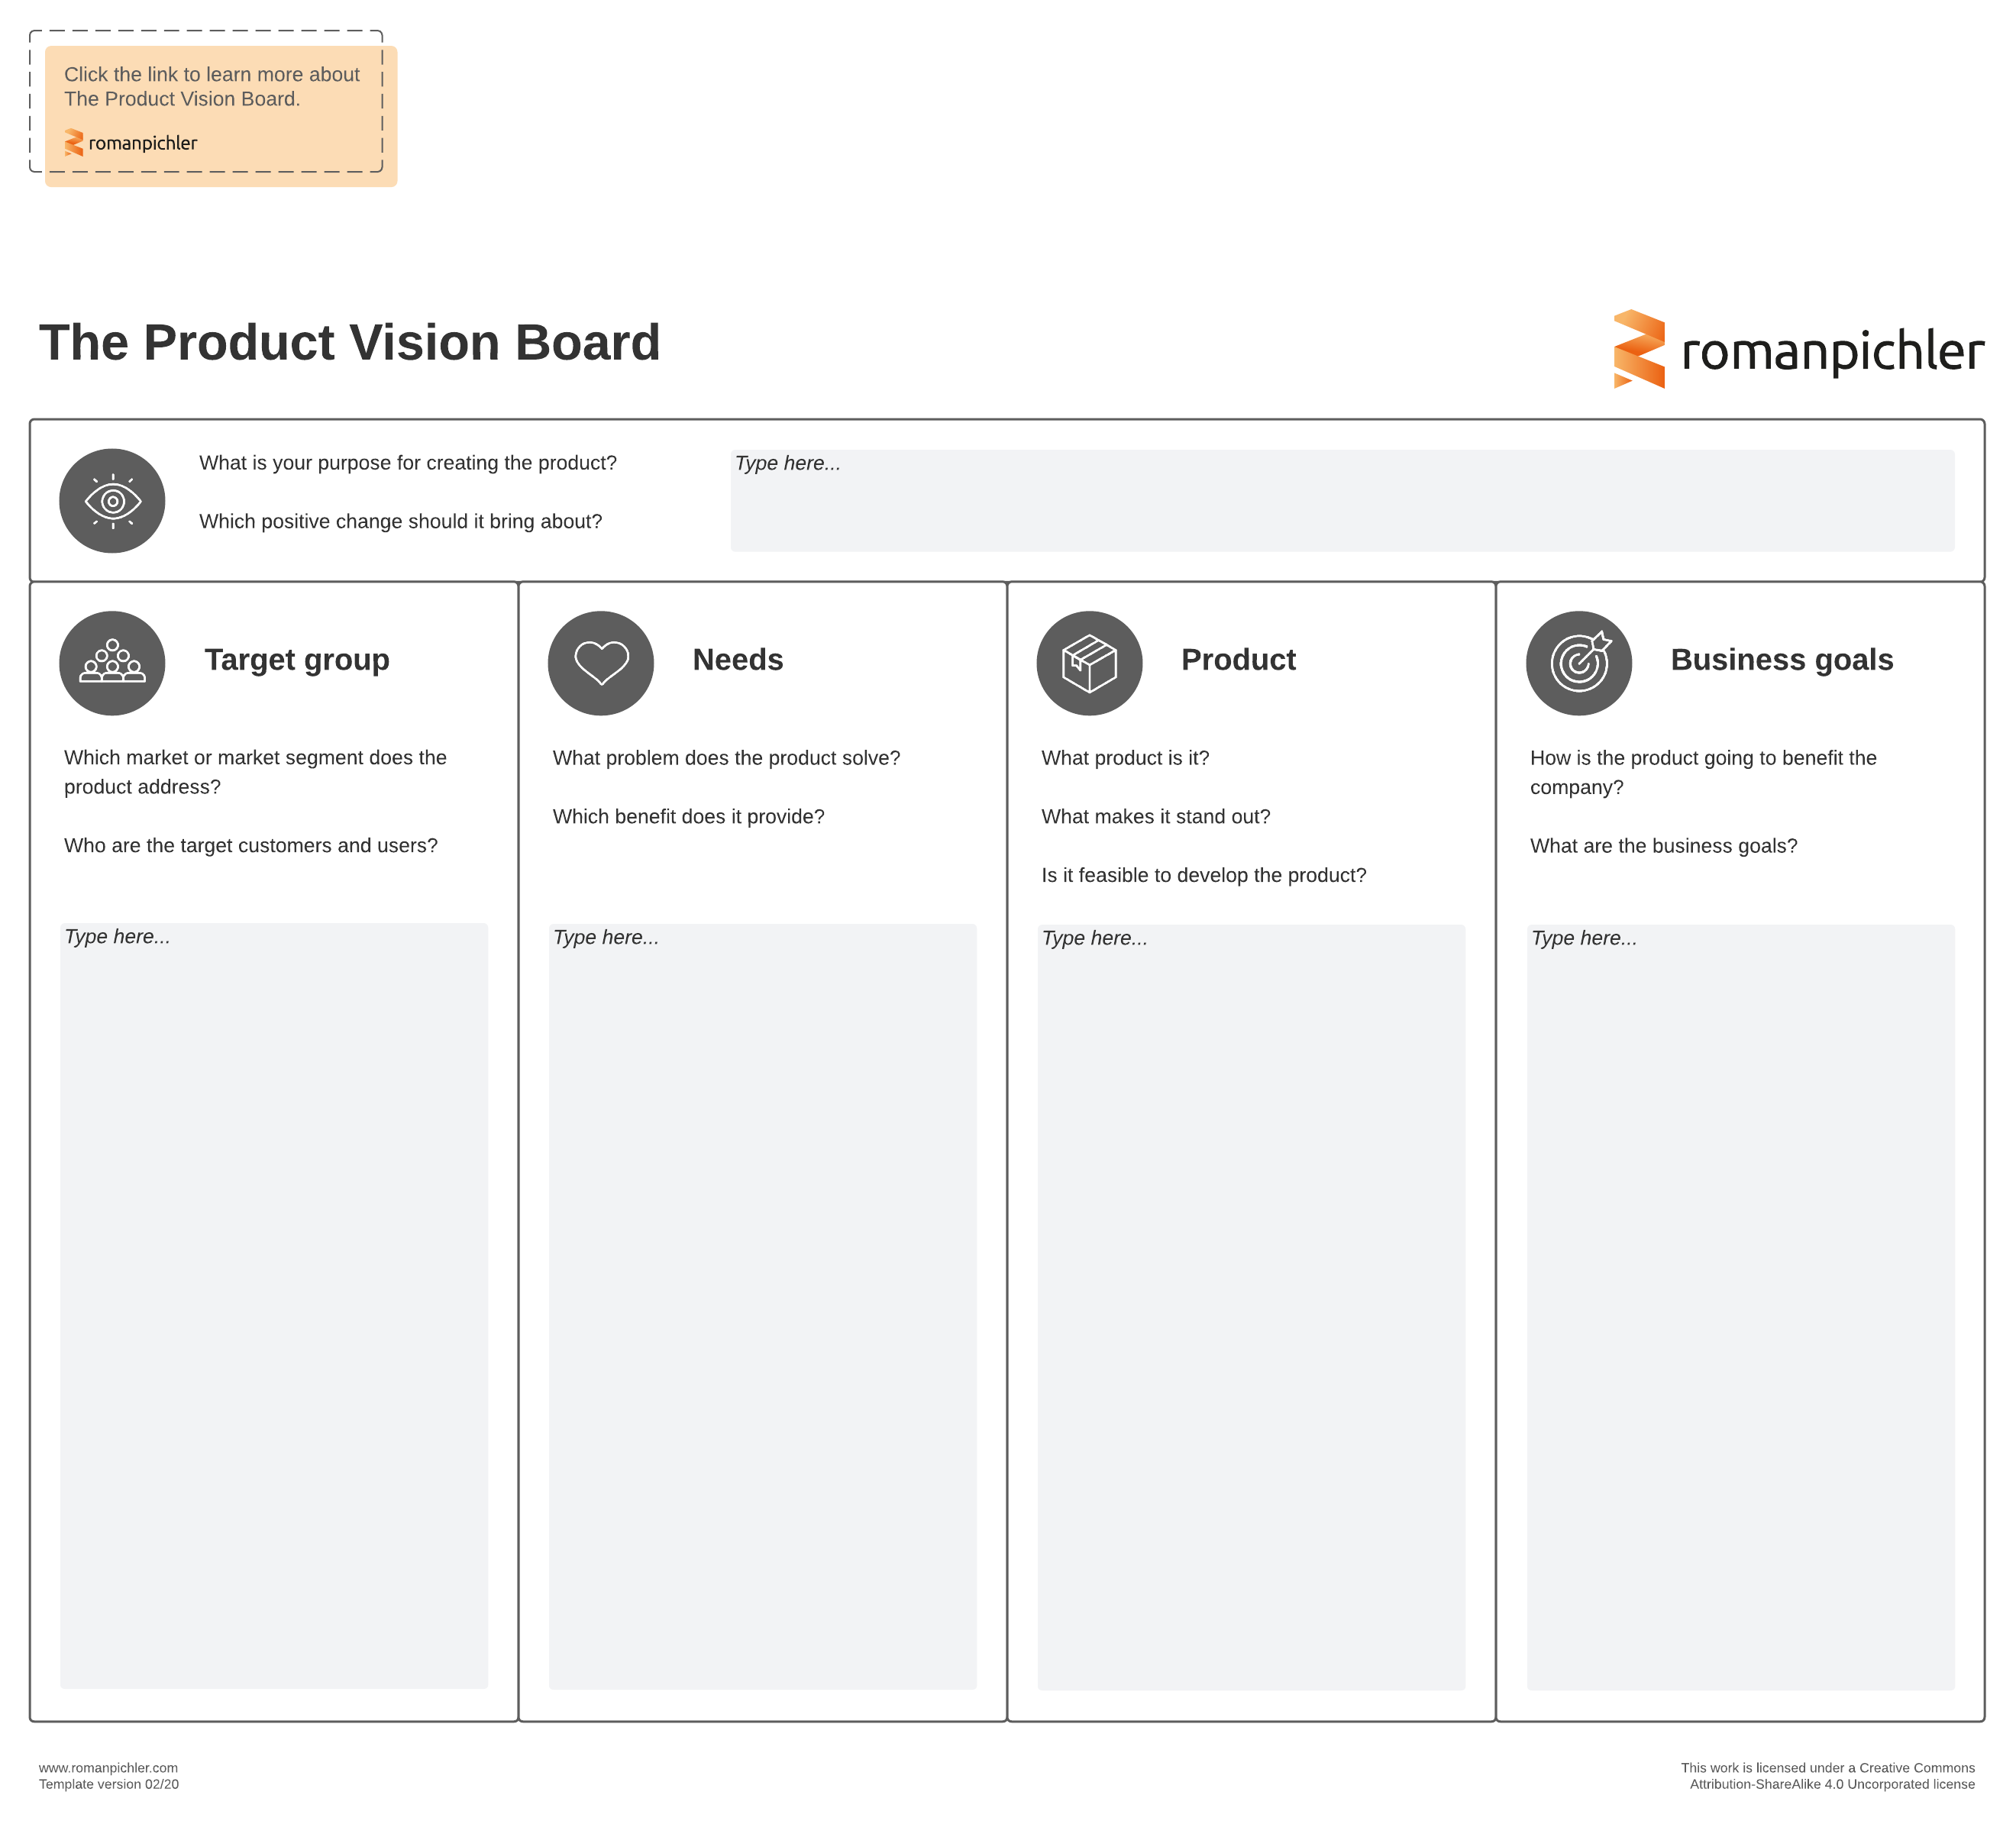The width and height of the screenshot is (2016, 1834).
Task: Select 'The Product Vision Board' title
Action: coord(349,342)
